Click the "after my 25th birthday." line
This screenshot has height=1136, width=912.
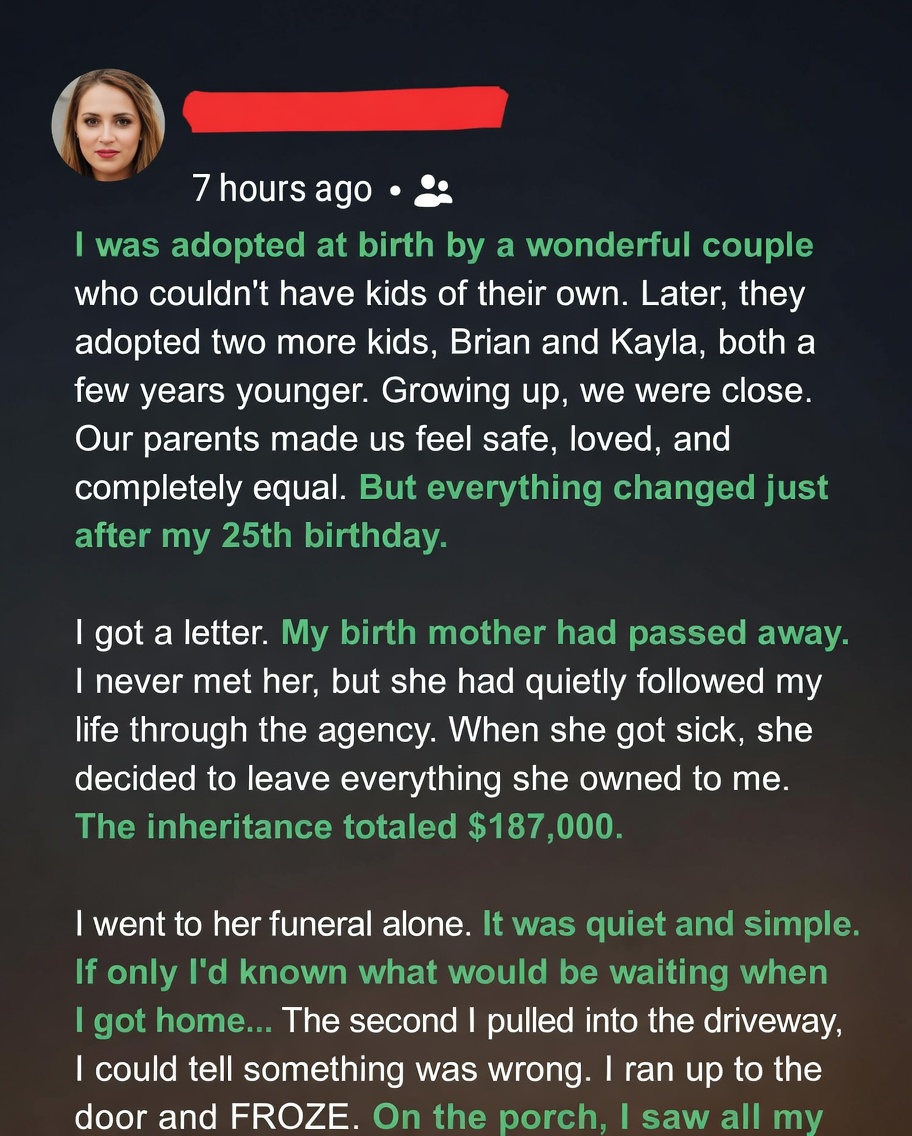point(261,536)
